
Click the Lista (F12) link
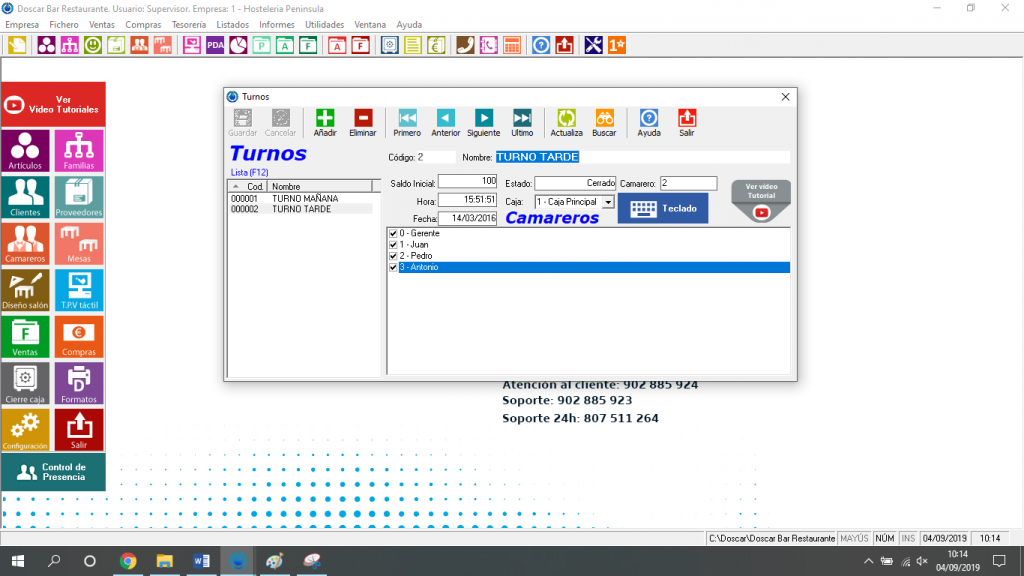point(249,172)
